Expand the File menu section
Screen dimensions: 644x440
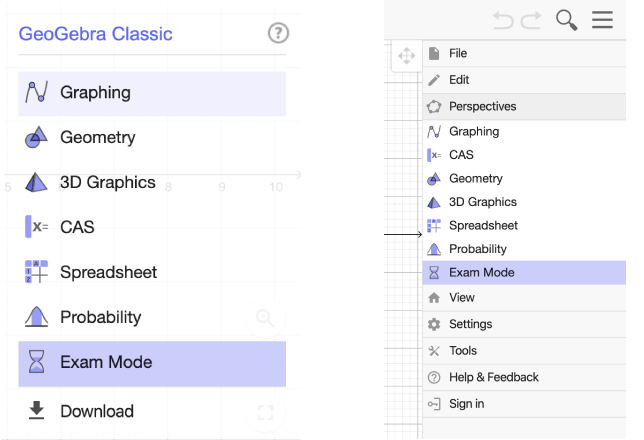click(524, 53)
